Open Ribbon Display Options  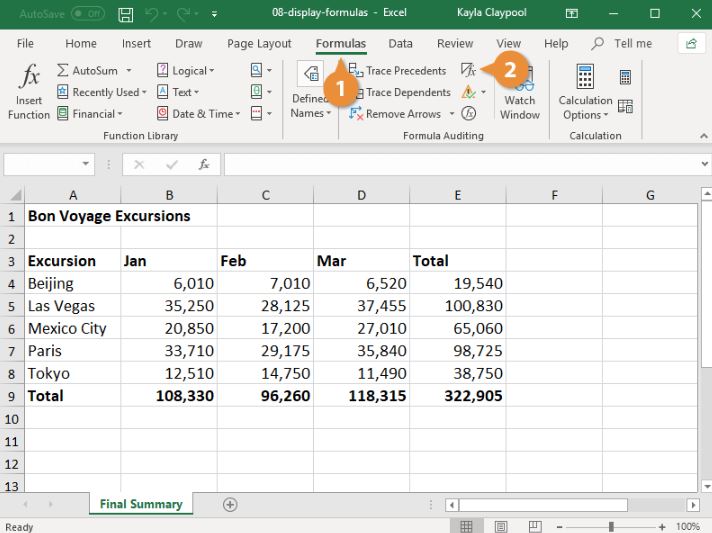point(572,14)
